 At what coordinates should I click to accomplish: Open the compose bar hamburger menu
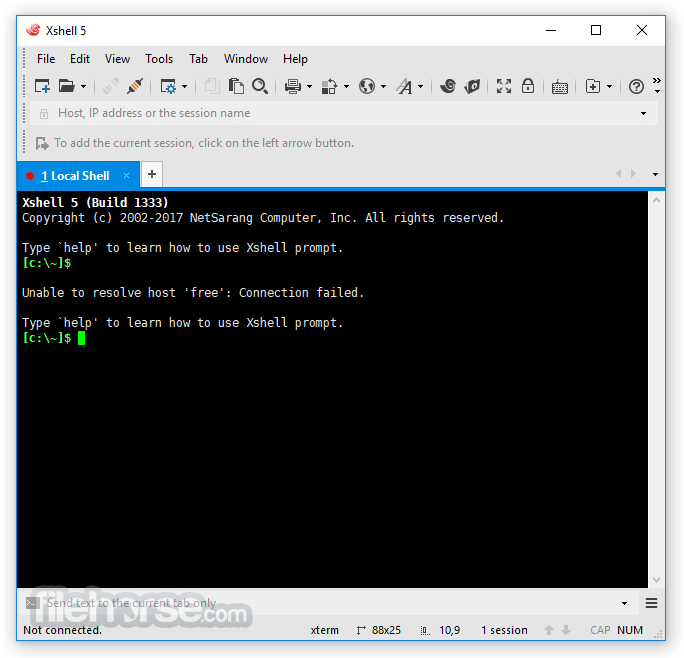[651, 603]
